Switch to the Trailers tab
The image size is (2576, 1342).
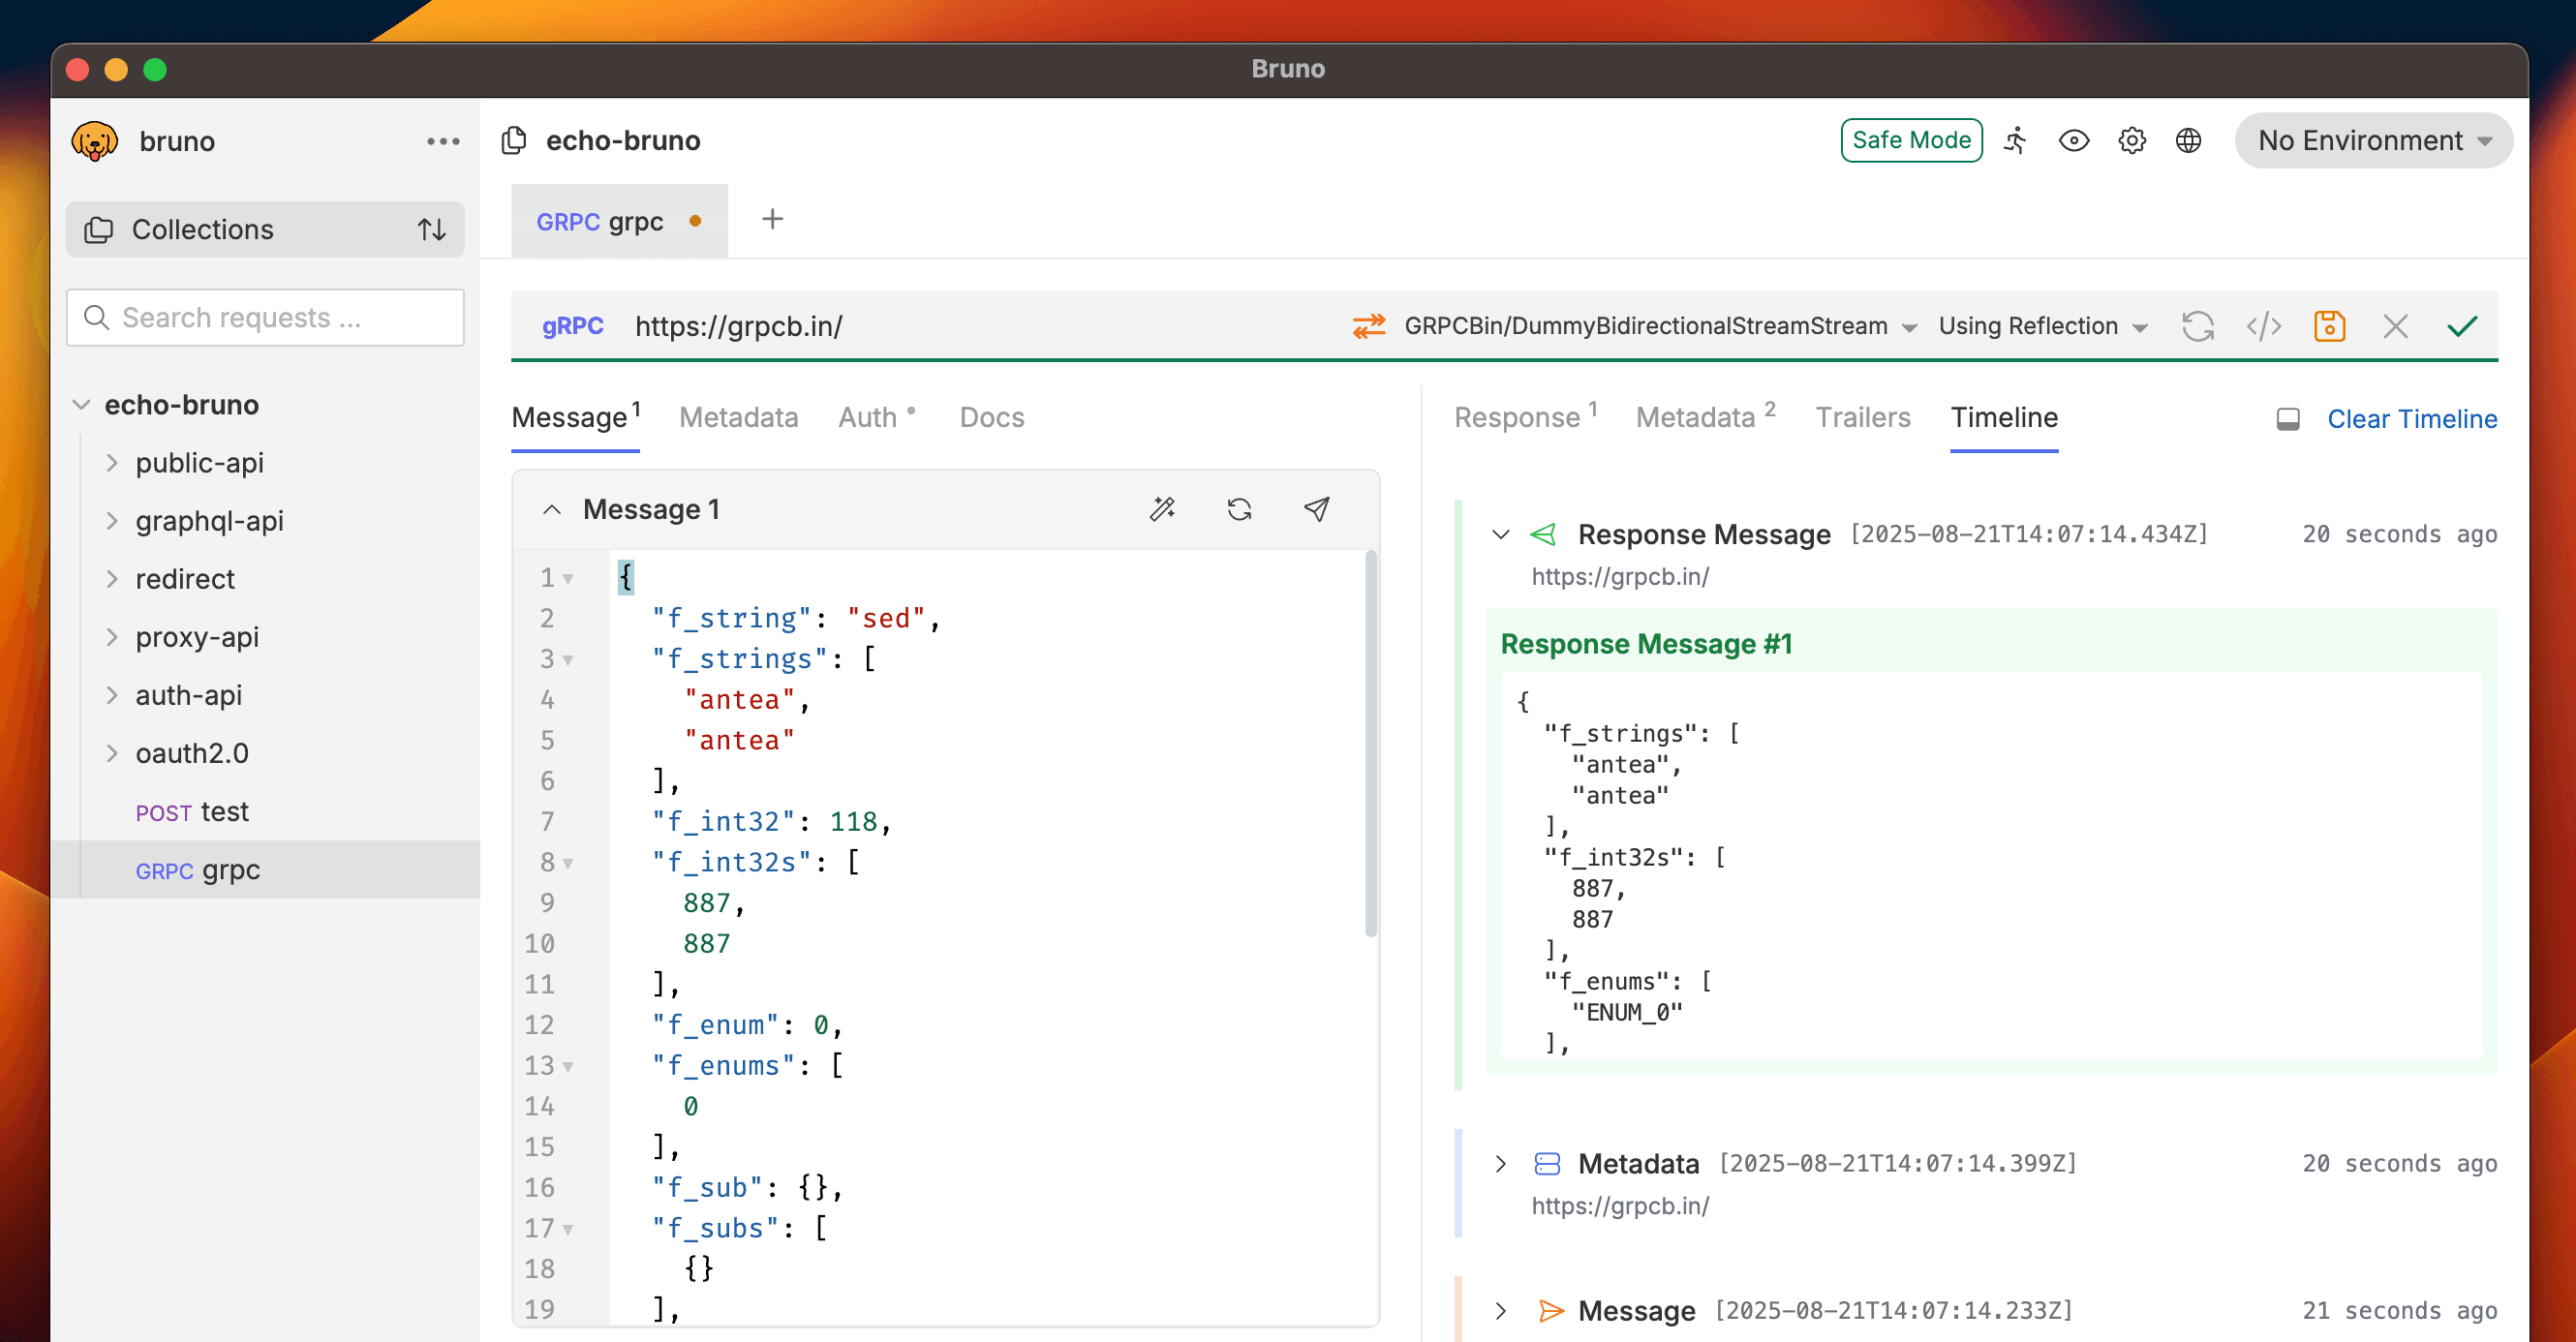click(x=1862, y=417)
